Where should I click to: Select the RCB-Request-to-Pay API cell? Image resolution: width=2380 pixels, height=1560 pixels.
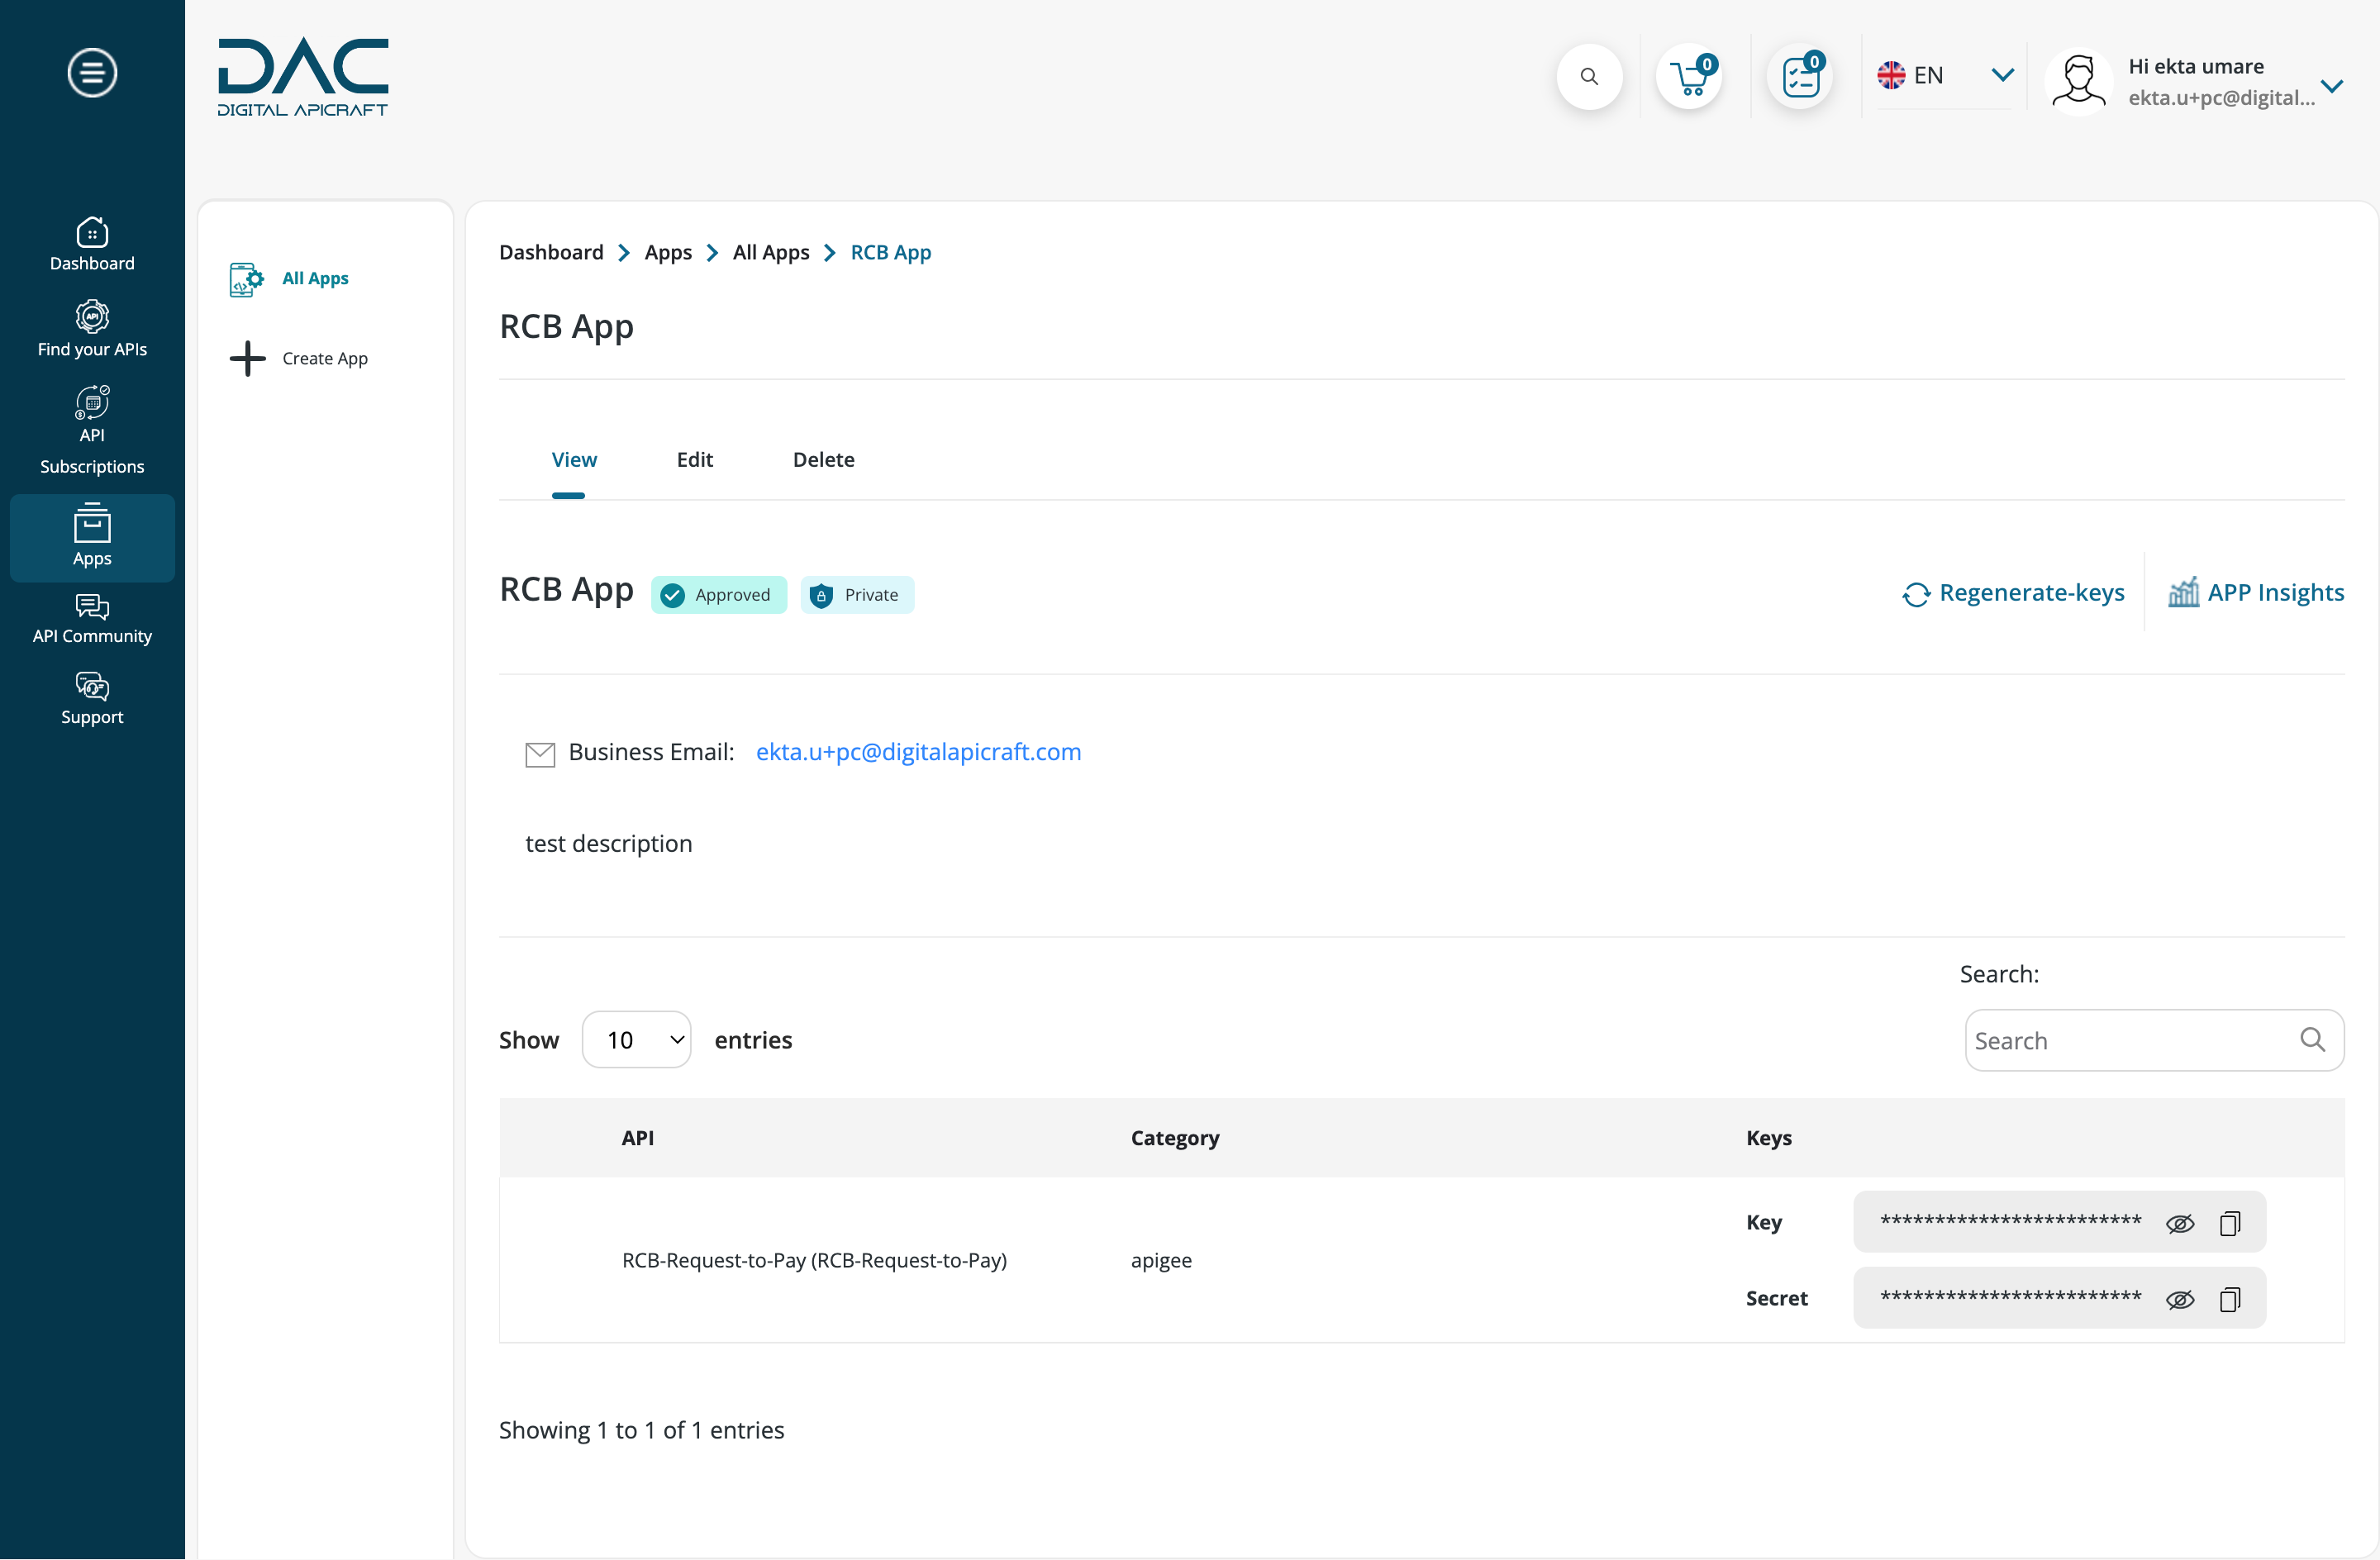click(814, 1260)
